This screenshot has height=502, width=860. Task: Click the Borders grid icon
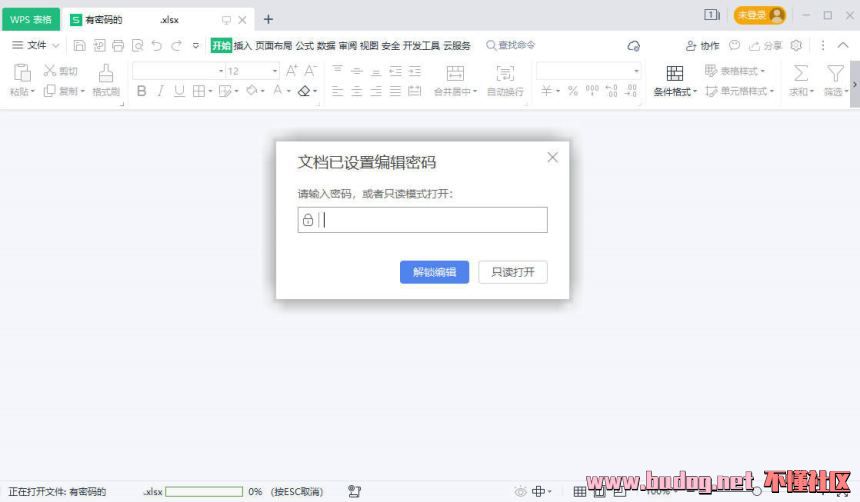[x=199, y=91]
